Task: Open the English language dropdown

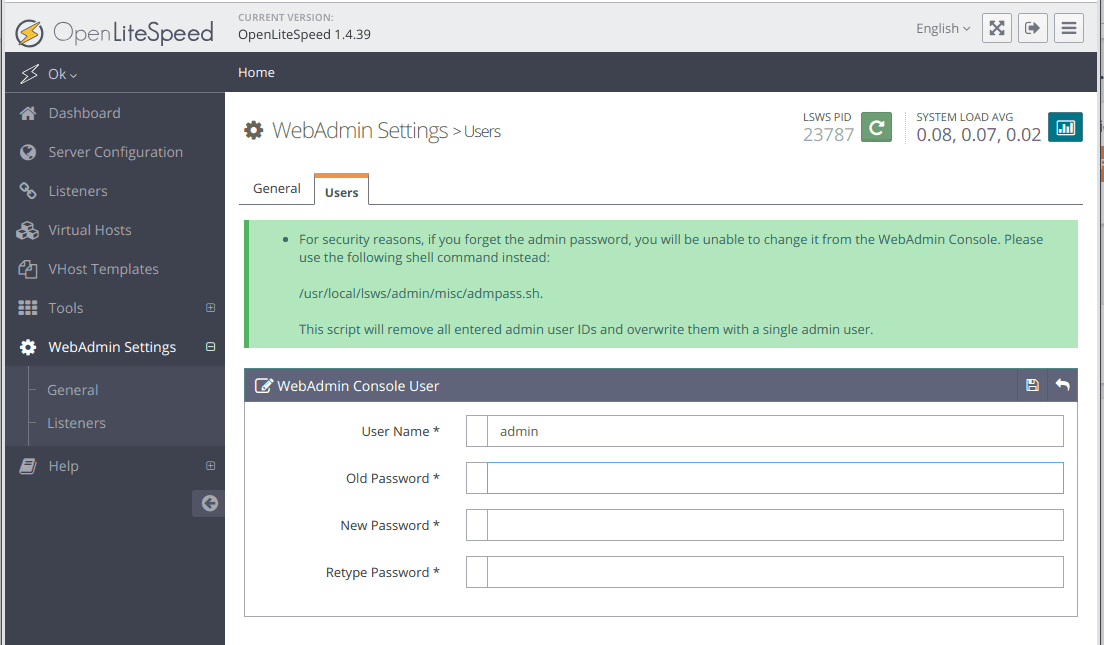Action: pos(943,28)
